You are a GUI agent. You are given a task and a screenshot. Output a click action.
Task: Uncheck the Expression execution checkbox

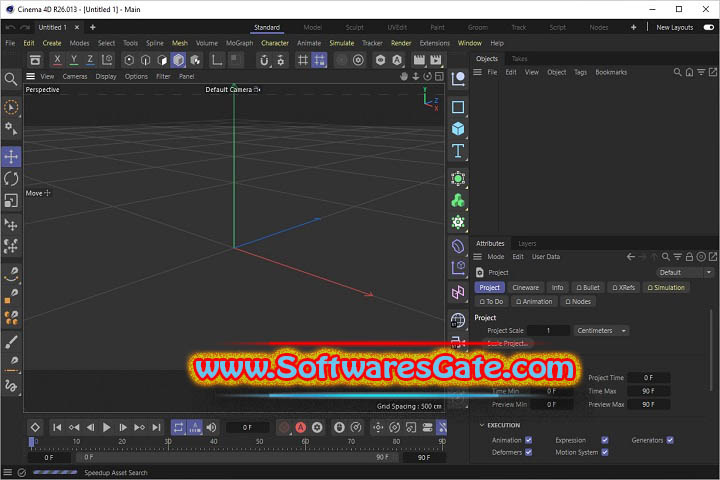click(x=605, y=440)
